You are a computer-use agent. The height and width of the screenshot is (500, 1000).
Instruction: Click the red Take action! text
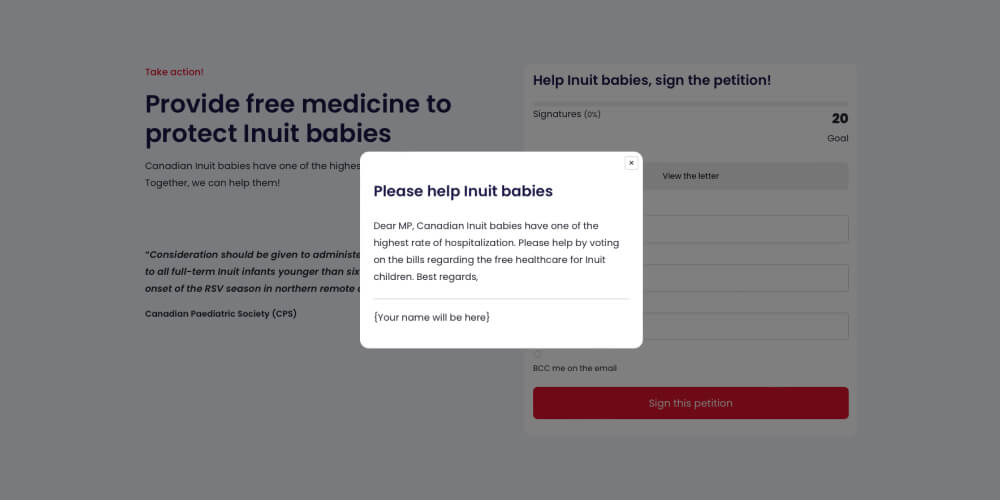point(174,72)
